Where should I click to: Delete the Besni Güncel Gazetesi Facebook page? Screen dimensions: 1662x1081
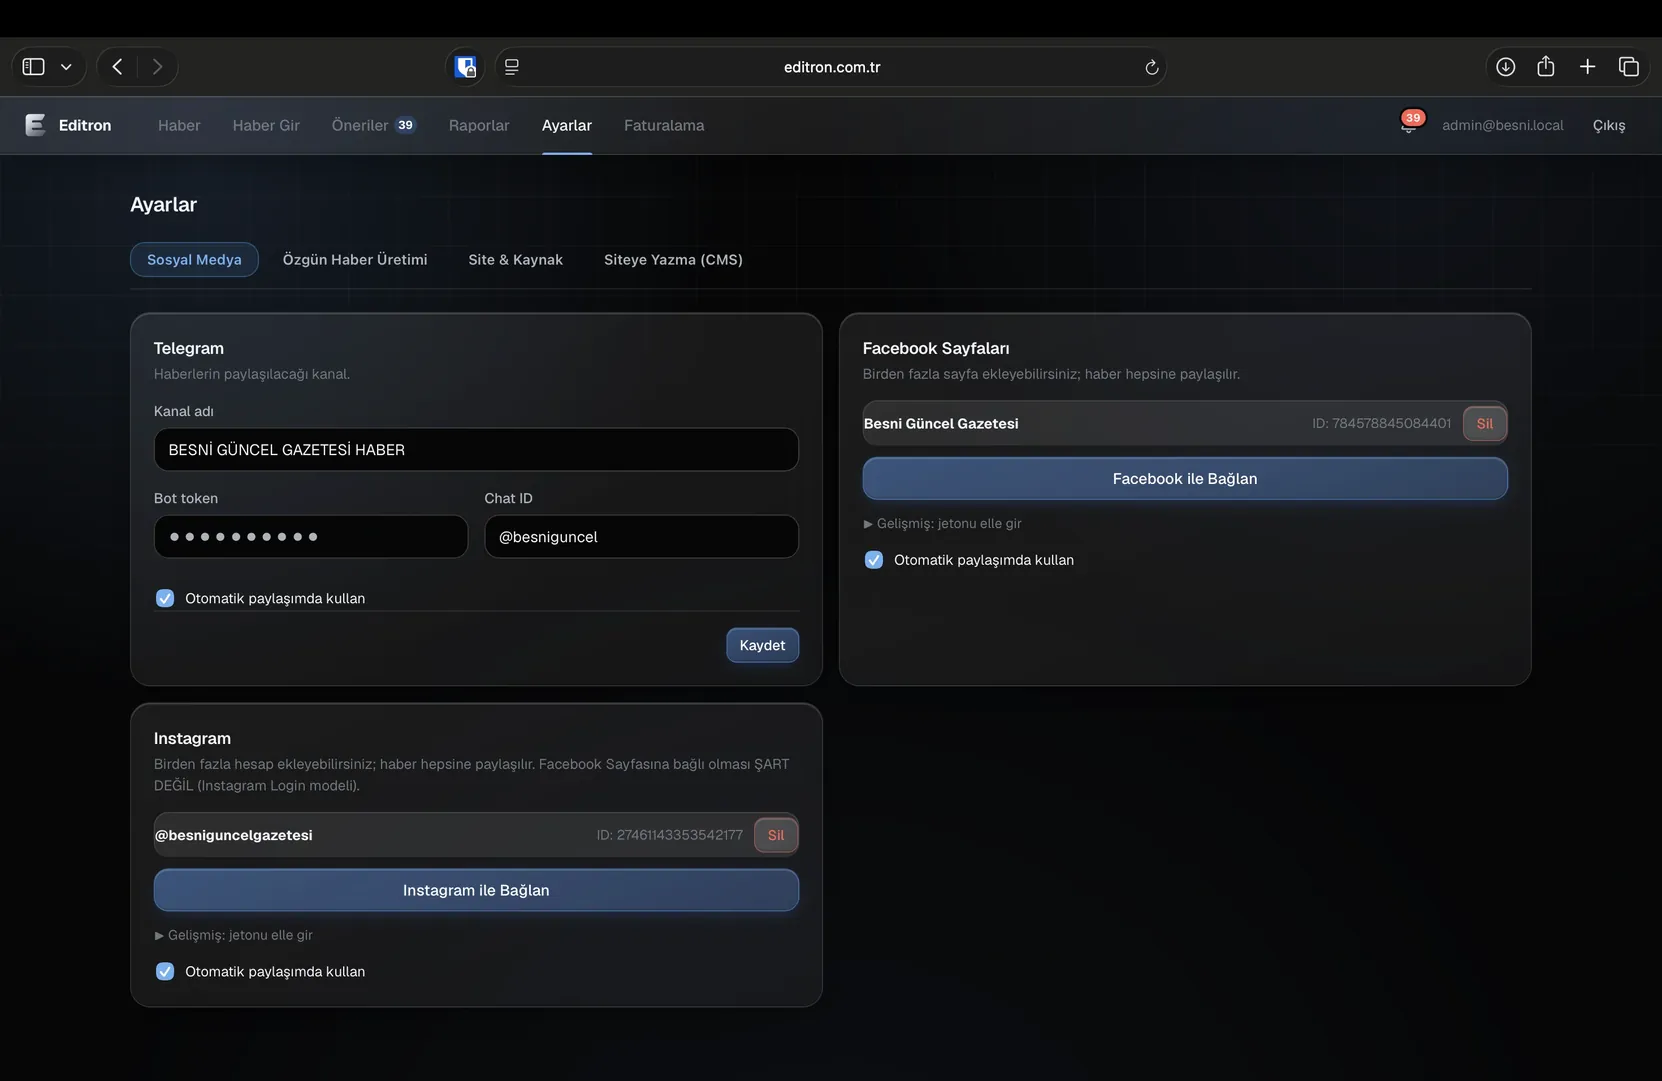tap(1485, 423)
